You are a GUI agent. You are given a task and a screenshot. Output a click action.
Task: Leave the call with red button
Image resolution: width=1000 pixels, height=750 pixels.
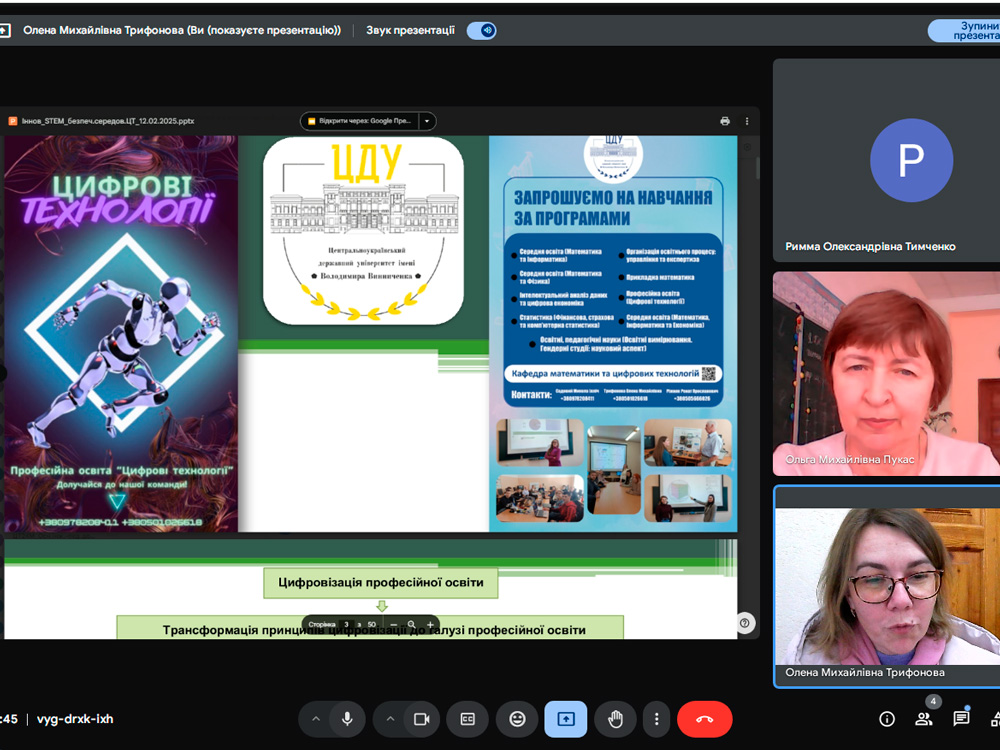coord(704,719)
